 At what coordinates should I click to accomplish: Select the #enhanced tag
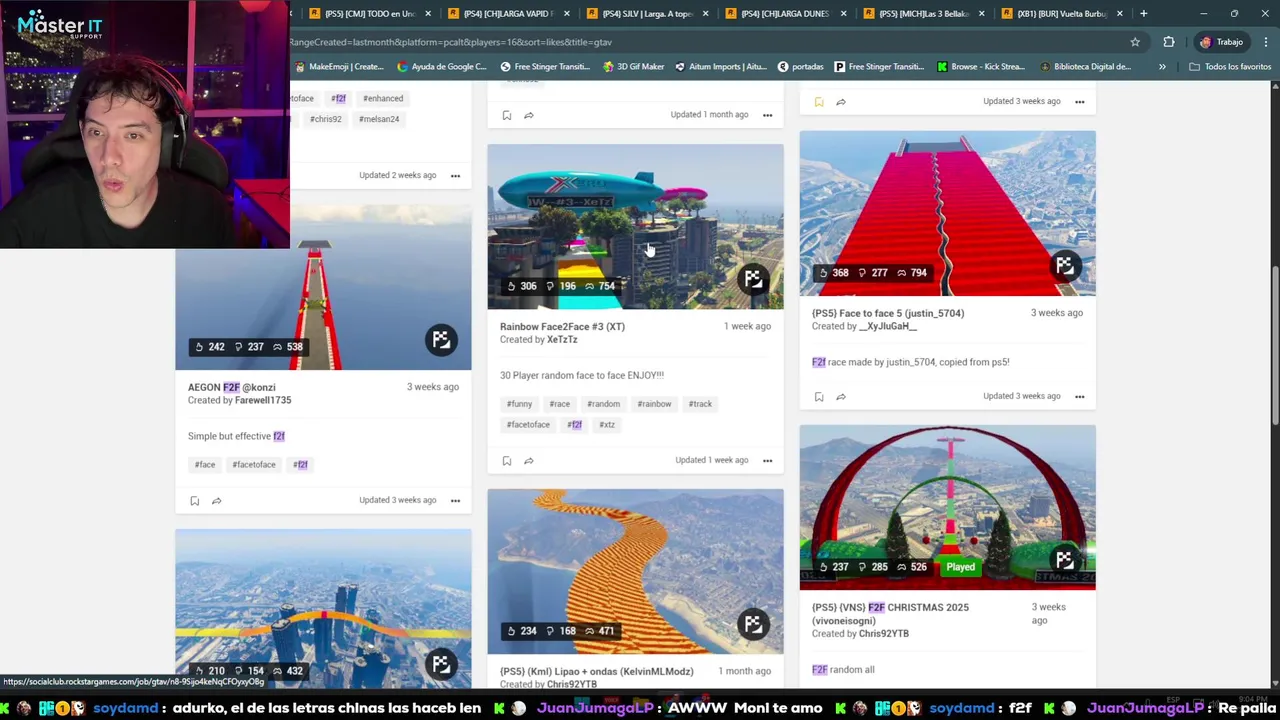pos(383,99)
